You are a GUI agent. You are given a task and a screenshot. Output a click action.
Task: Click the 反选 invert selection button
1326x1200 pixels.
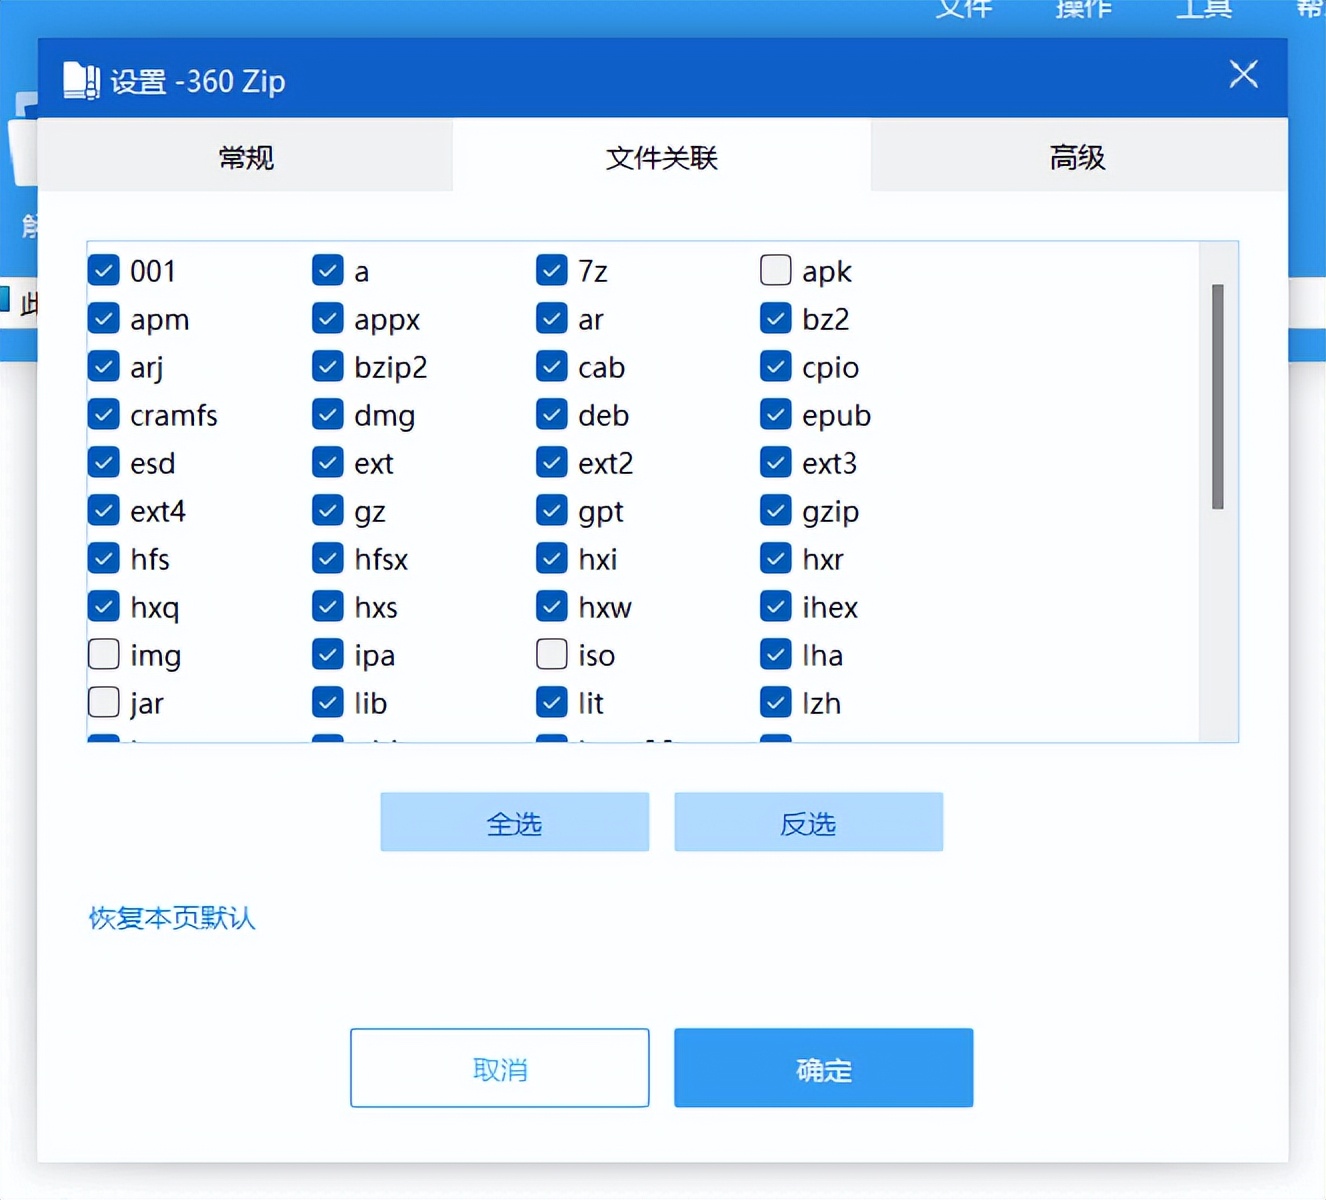coord(809,822)
